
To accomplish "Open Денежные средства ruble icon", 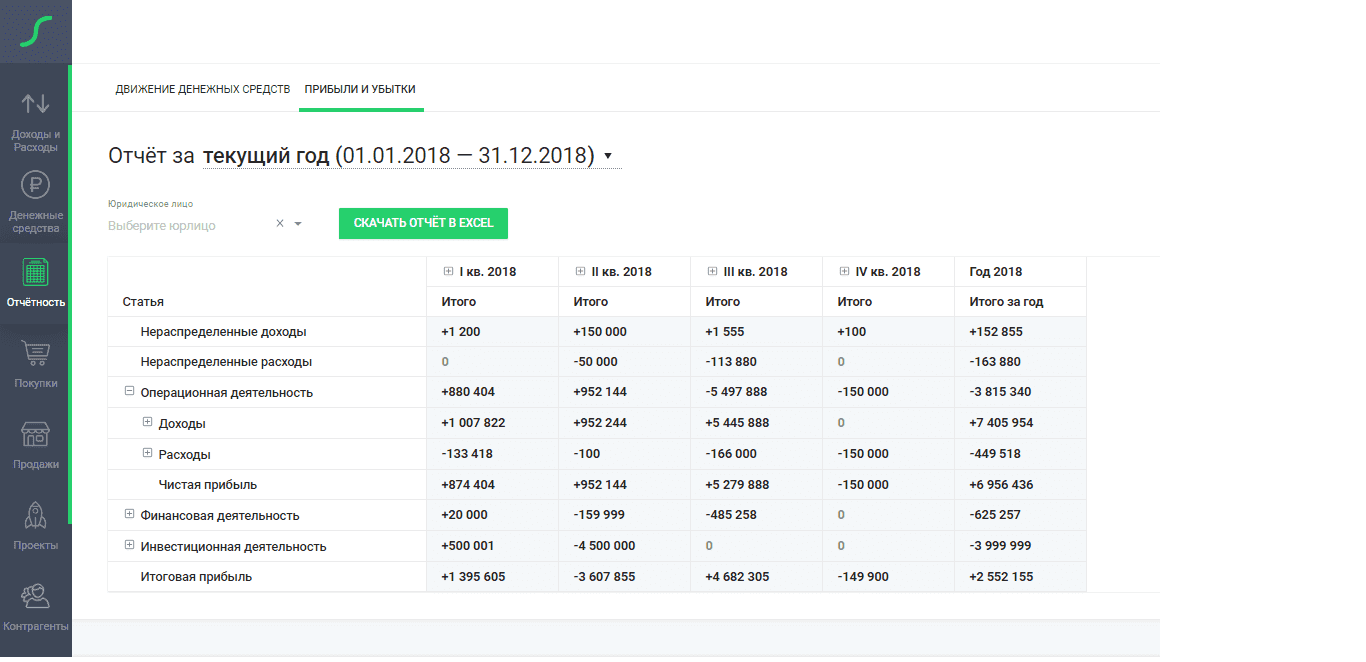I will point(35,185).
